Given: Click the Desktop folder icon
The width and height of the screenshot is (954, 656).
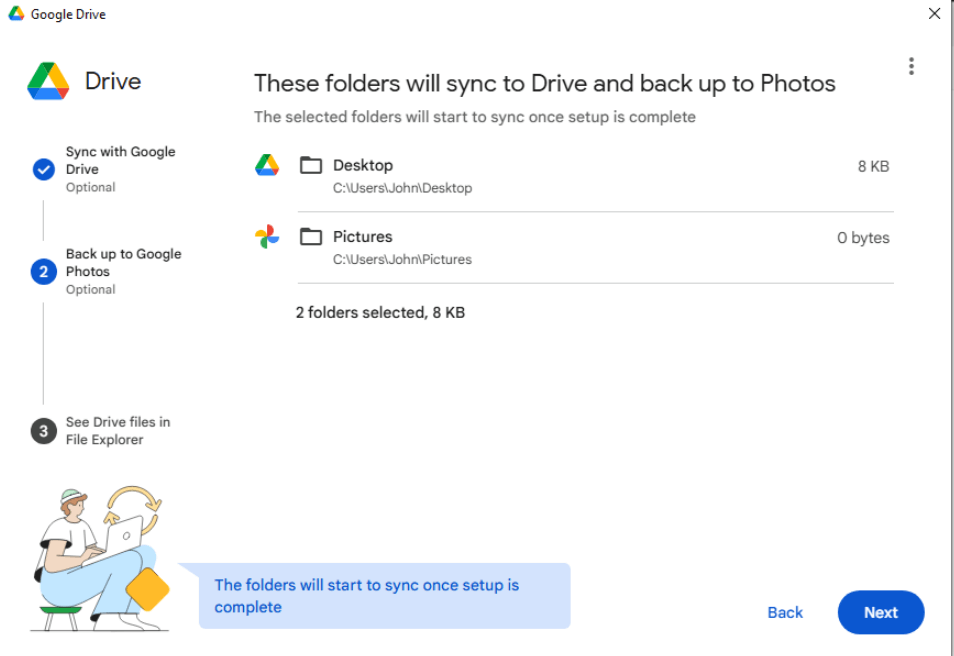Looking at the screenshot, I should coord(312,165).
